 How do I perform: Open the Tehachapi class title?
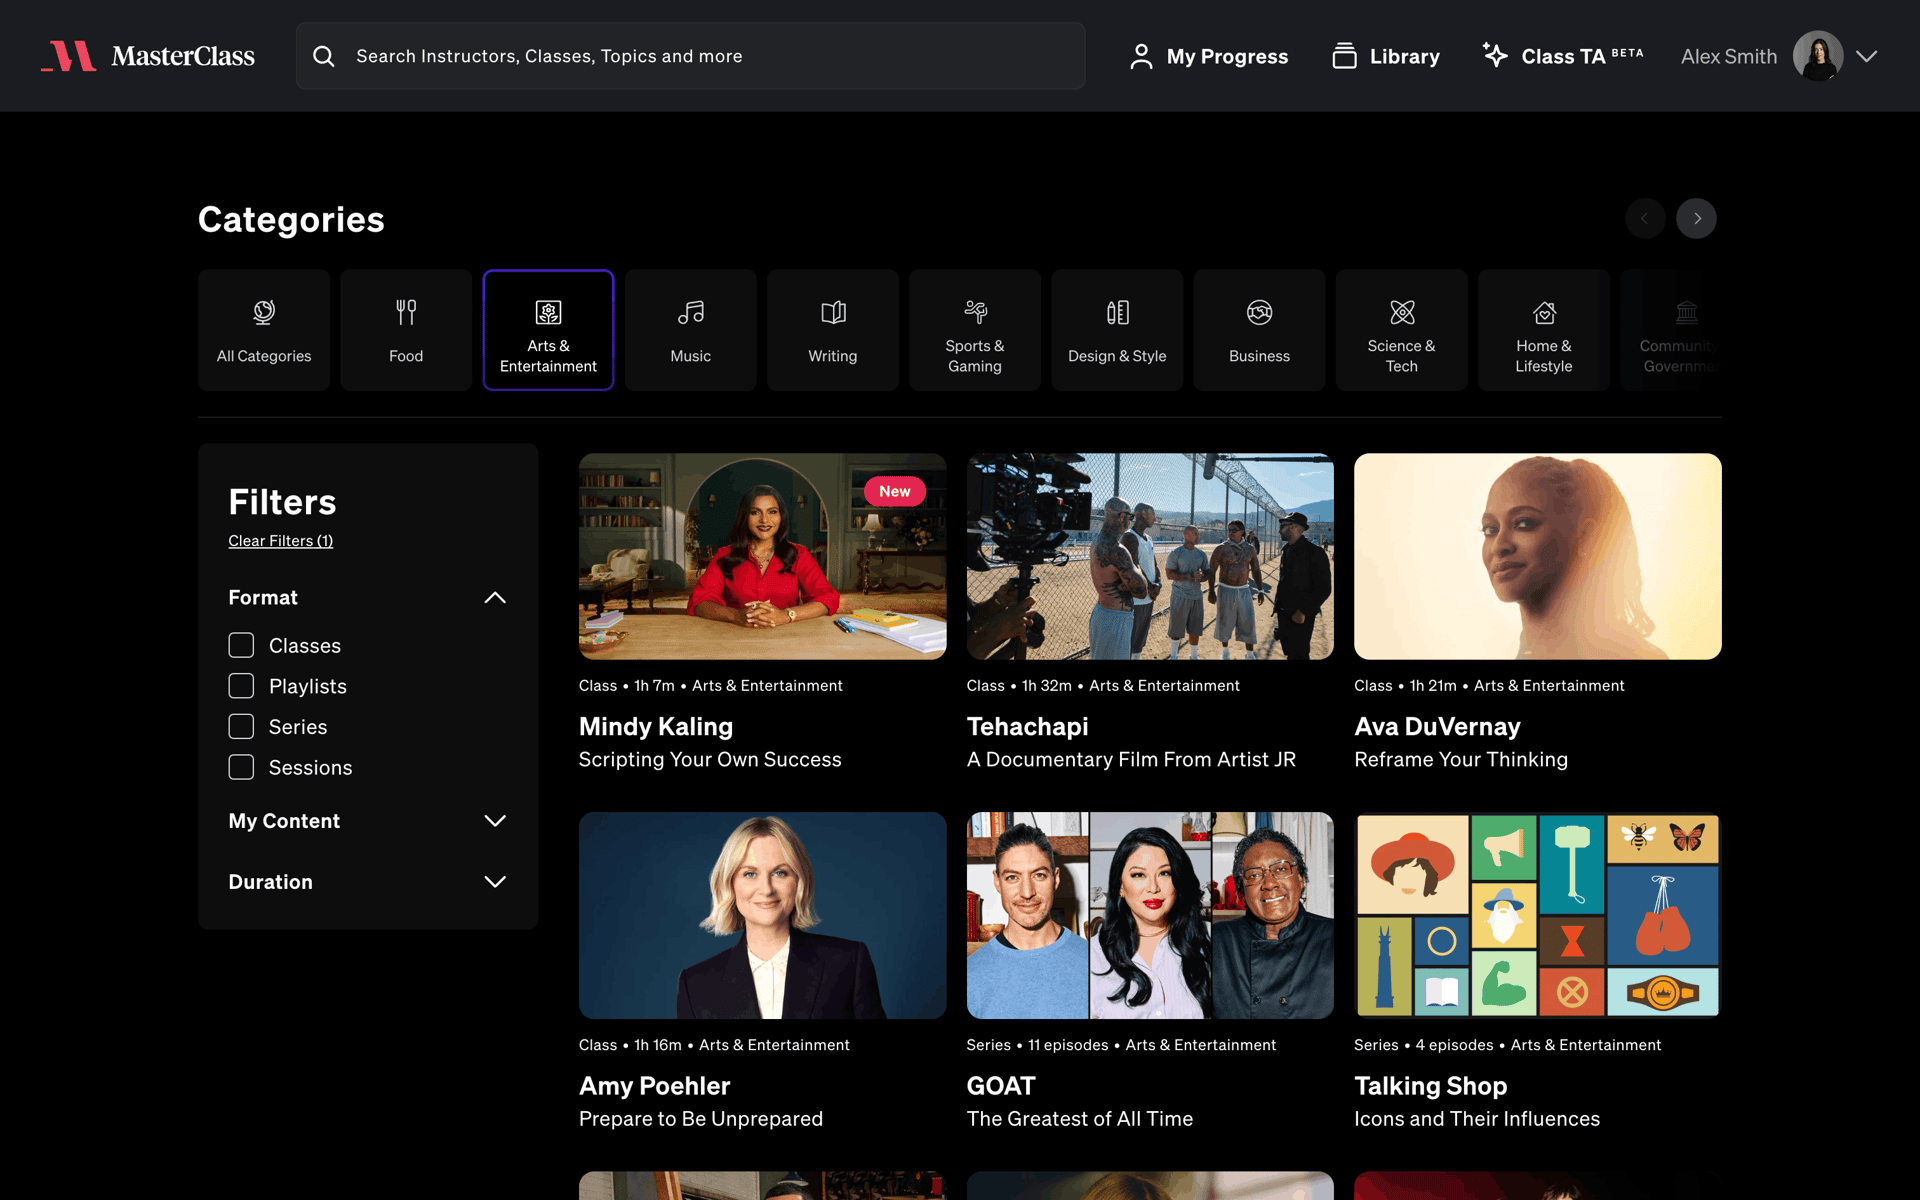coord(1027,727)
